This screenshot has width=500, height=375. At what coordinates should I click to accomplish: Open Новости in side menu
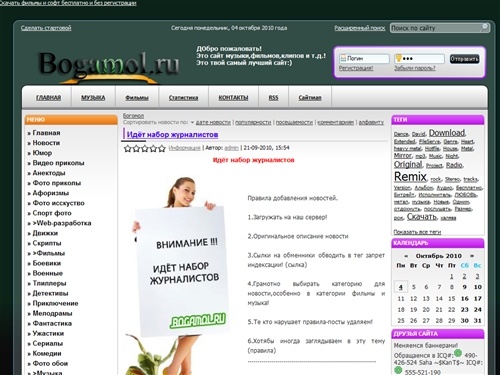(46, 143)
